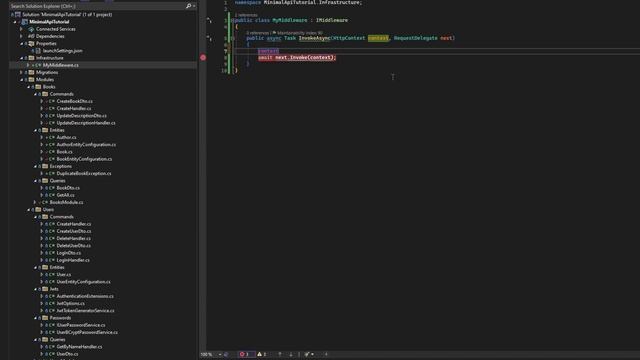Image resolution: width=640 pixels, height=360 pixels.
Task: Click the highlighted context parameter in method signature
Action: pos(378,38)
